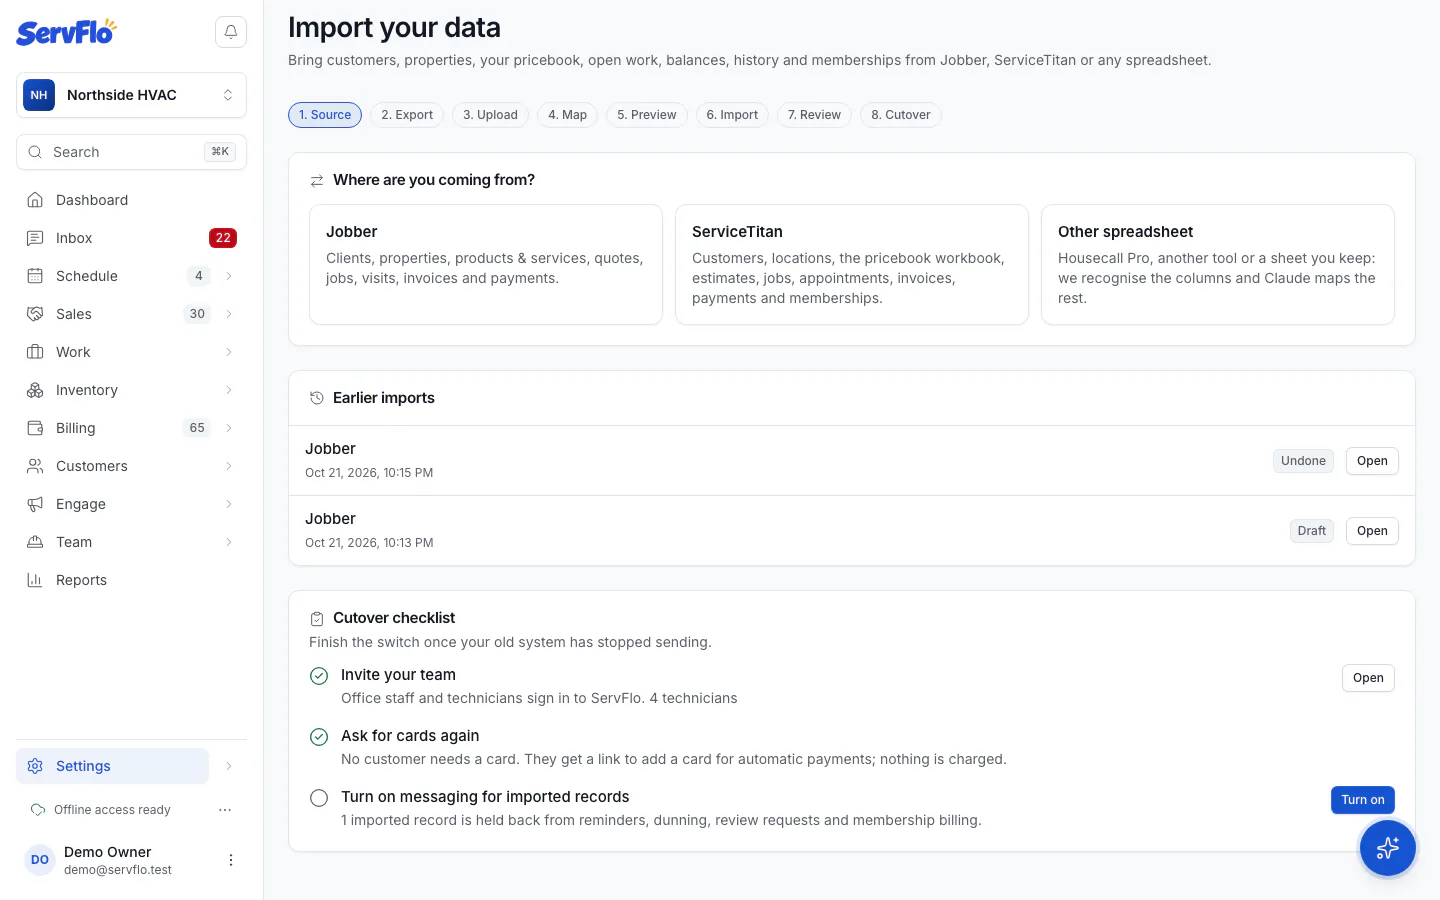Click the Cutover checklist clipboard icon
The height and width of the screenshot is (900, 1440).
pyautogui.click(x=317, y=619)
